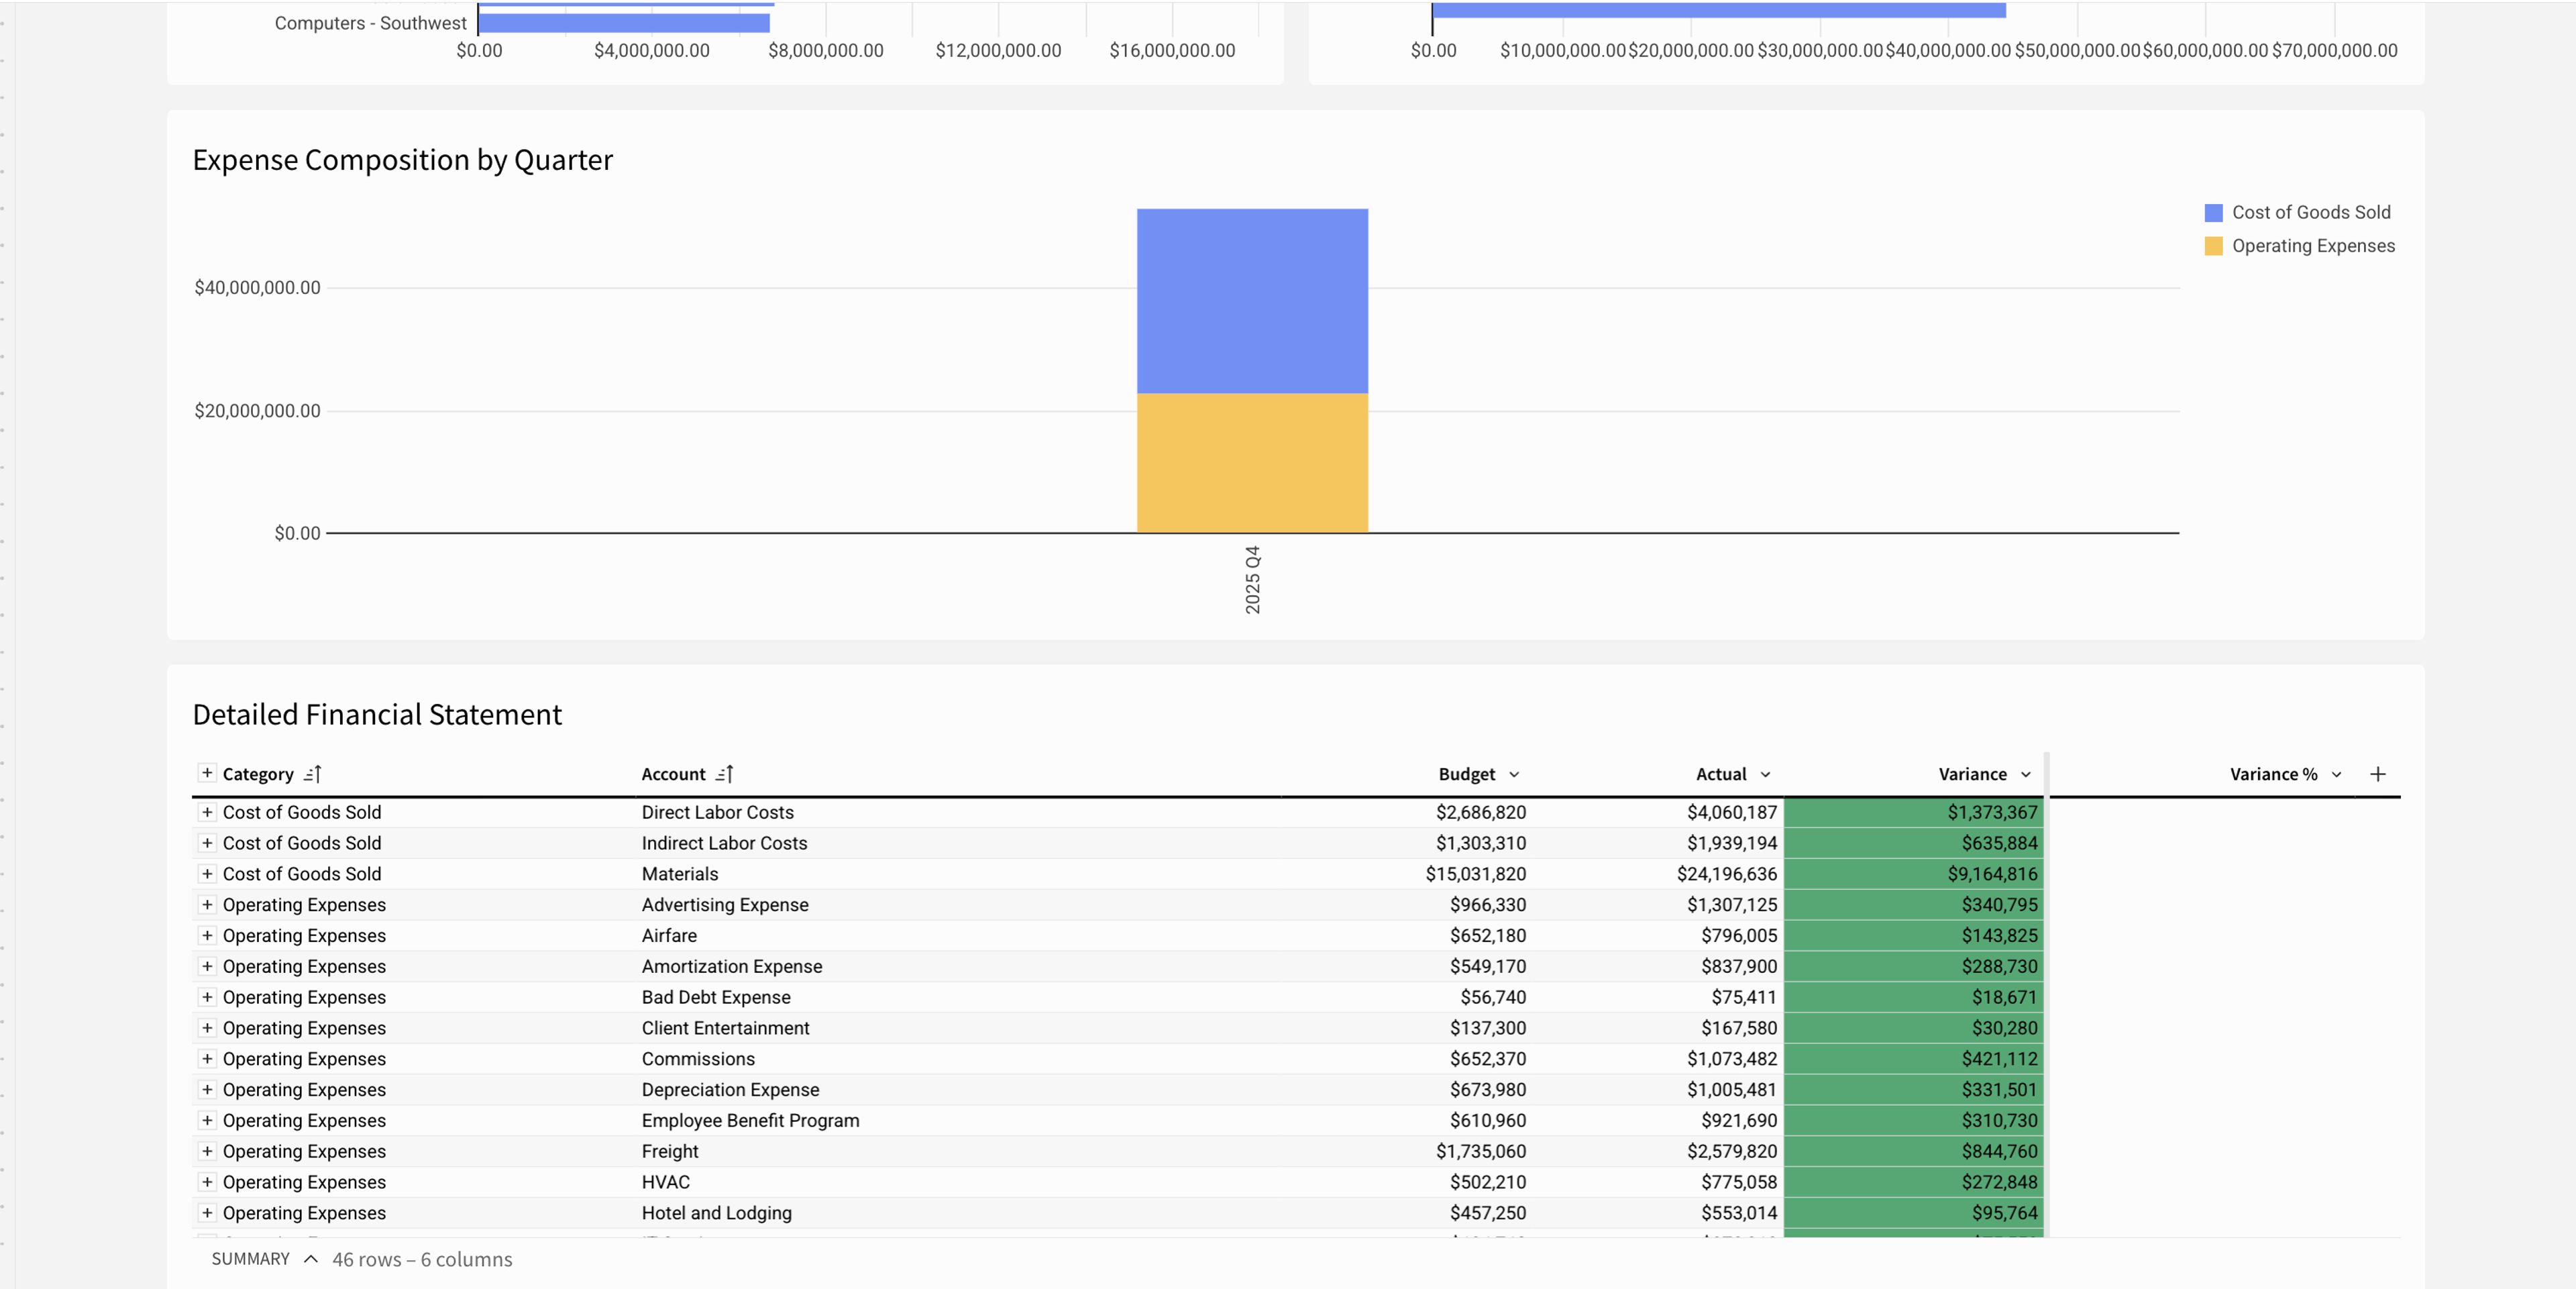Select Client Entertainment budget $137,300

1488,1028
